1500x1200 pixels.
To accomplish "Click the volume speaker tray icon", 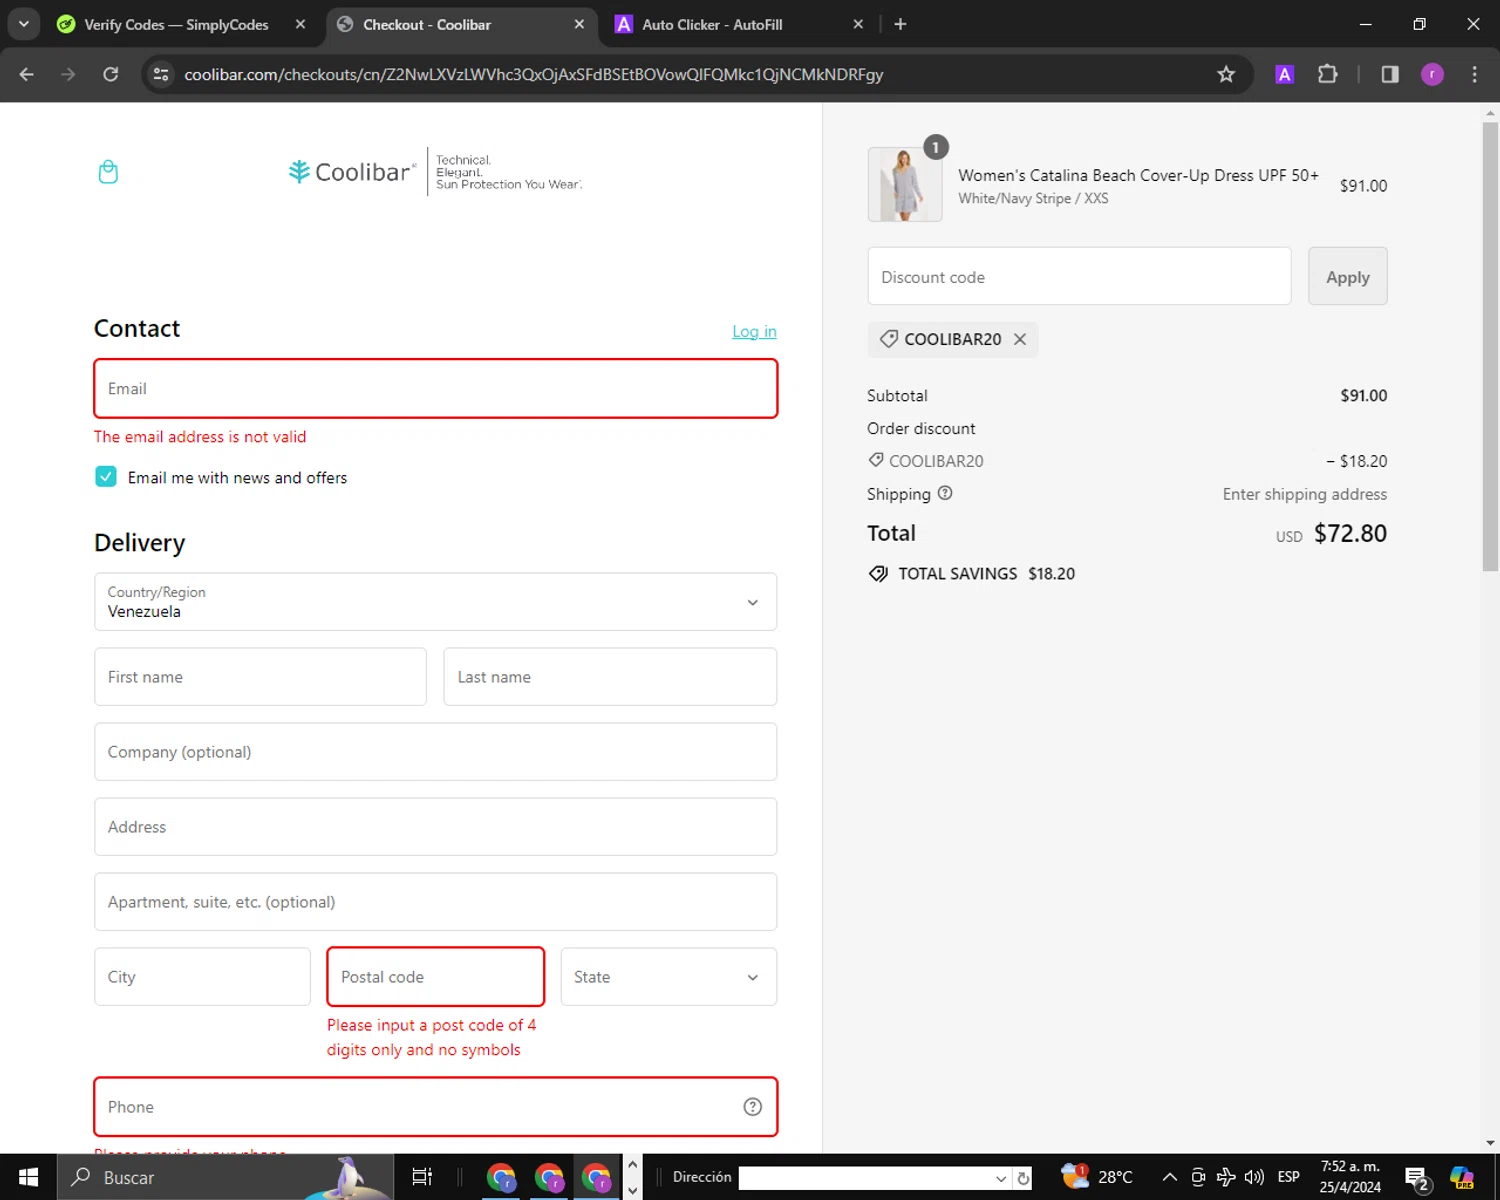I will click(x=1254, y=1177).
